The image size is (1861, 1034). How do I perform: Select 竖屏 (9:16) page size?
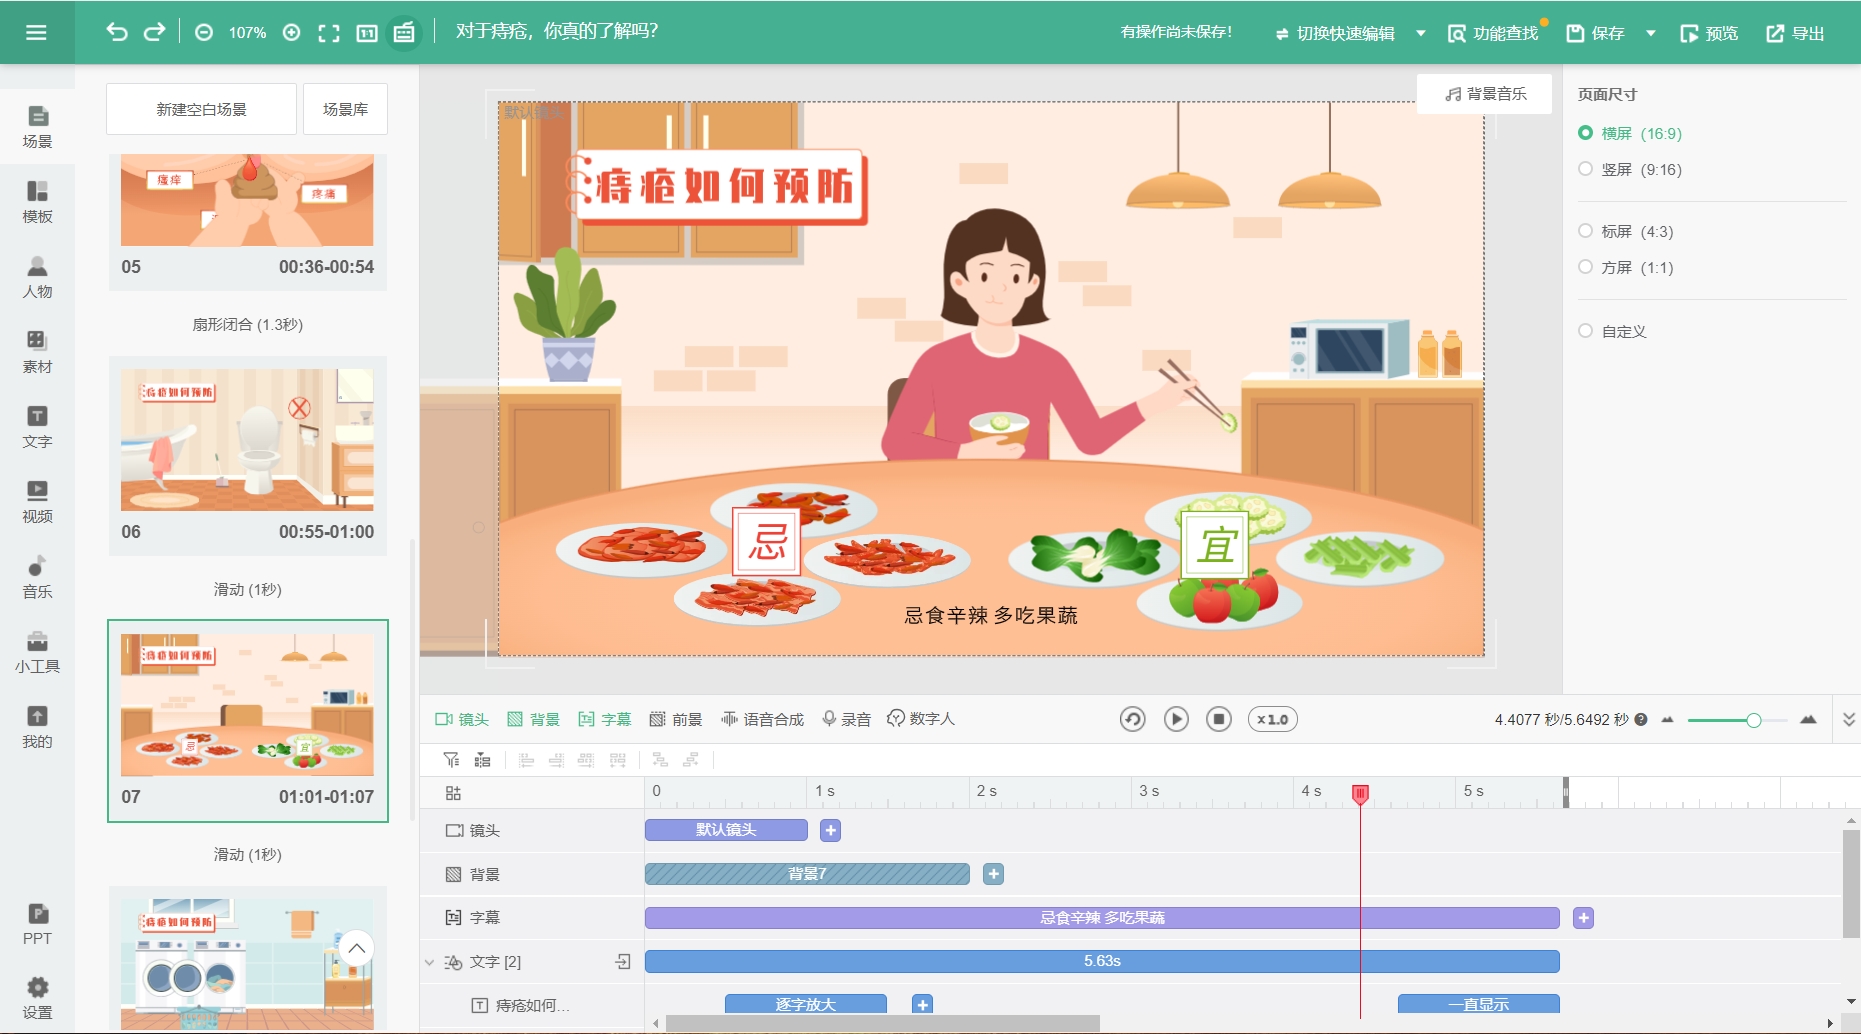(x=1630, y=169)
